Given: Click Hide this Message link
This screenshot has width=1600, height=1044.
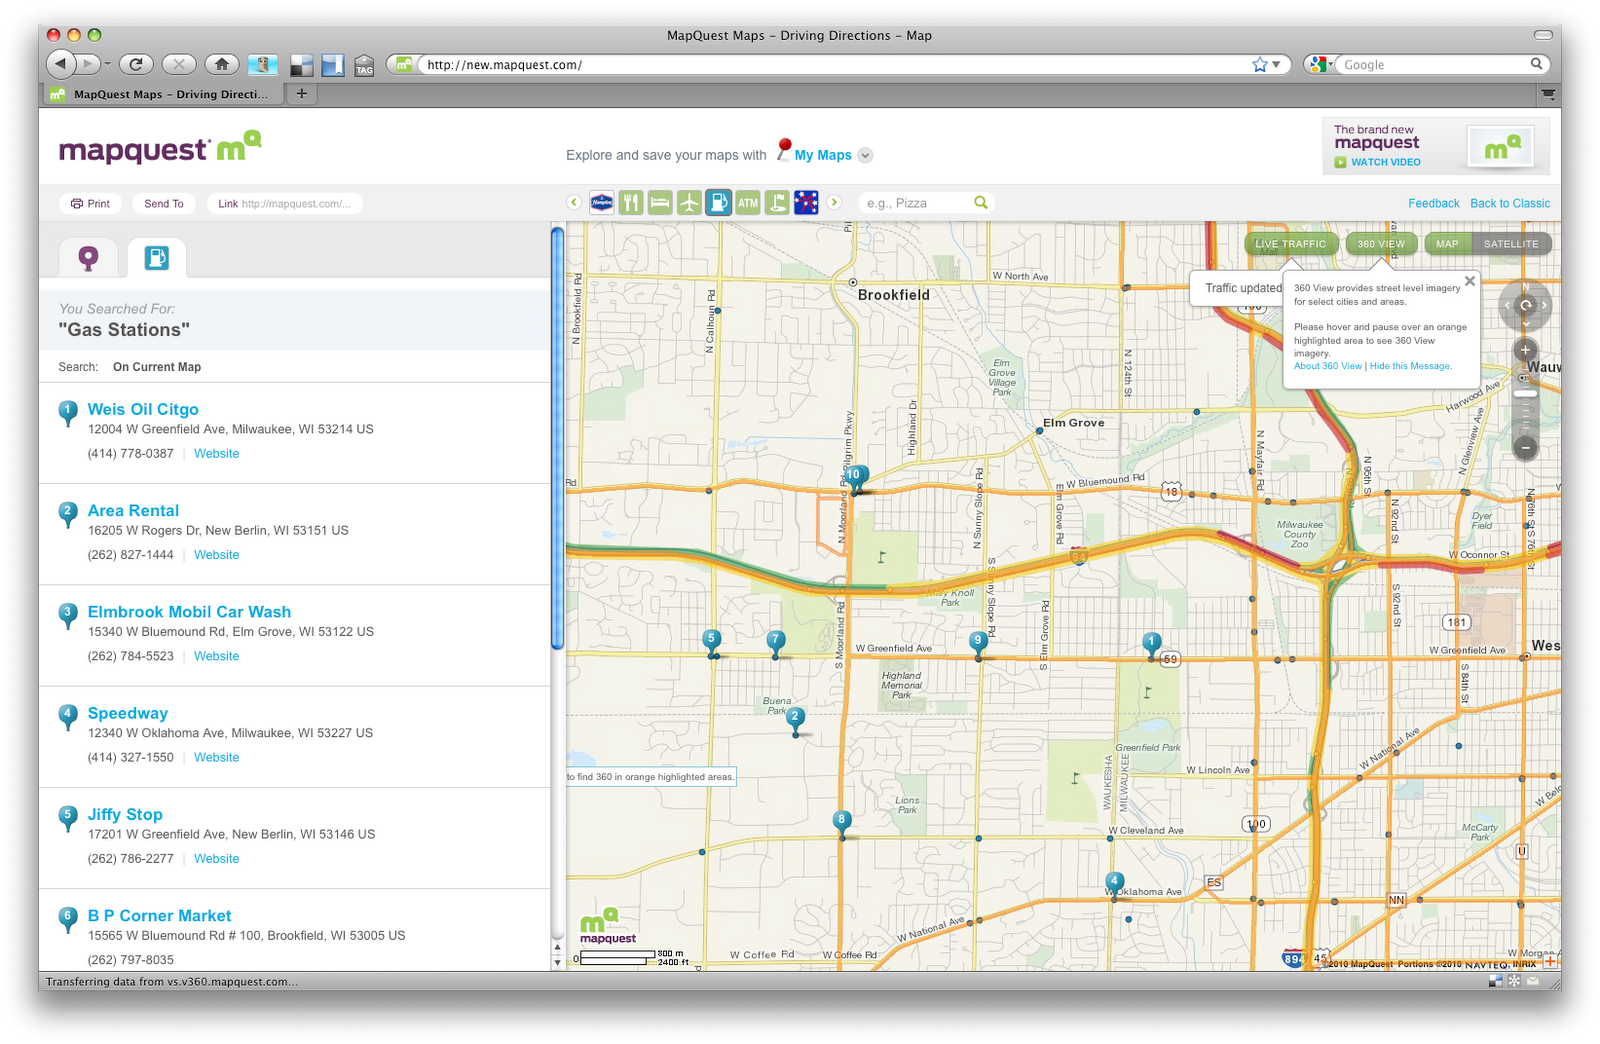Looking at the screenshot, I should [x=1410, y=366].
